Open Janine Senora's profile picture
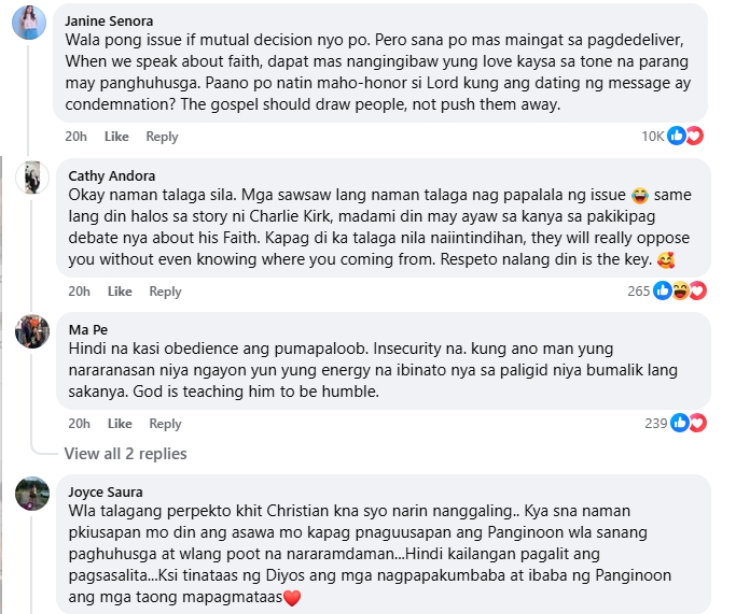This screenshot has height=614, width=750. pyautogui.click(x=29, y=21)
